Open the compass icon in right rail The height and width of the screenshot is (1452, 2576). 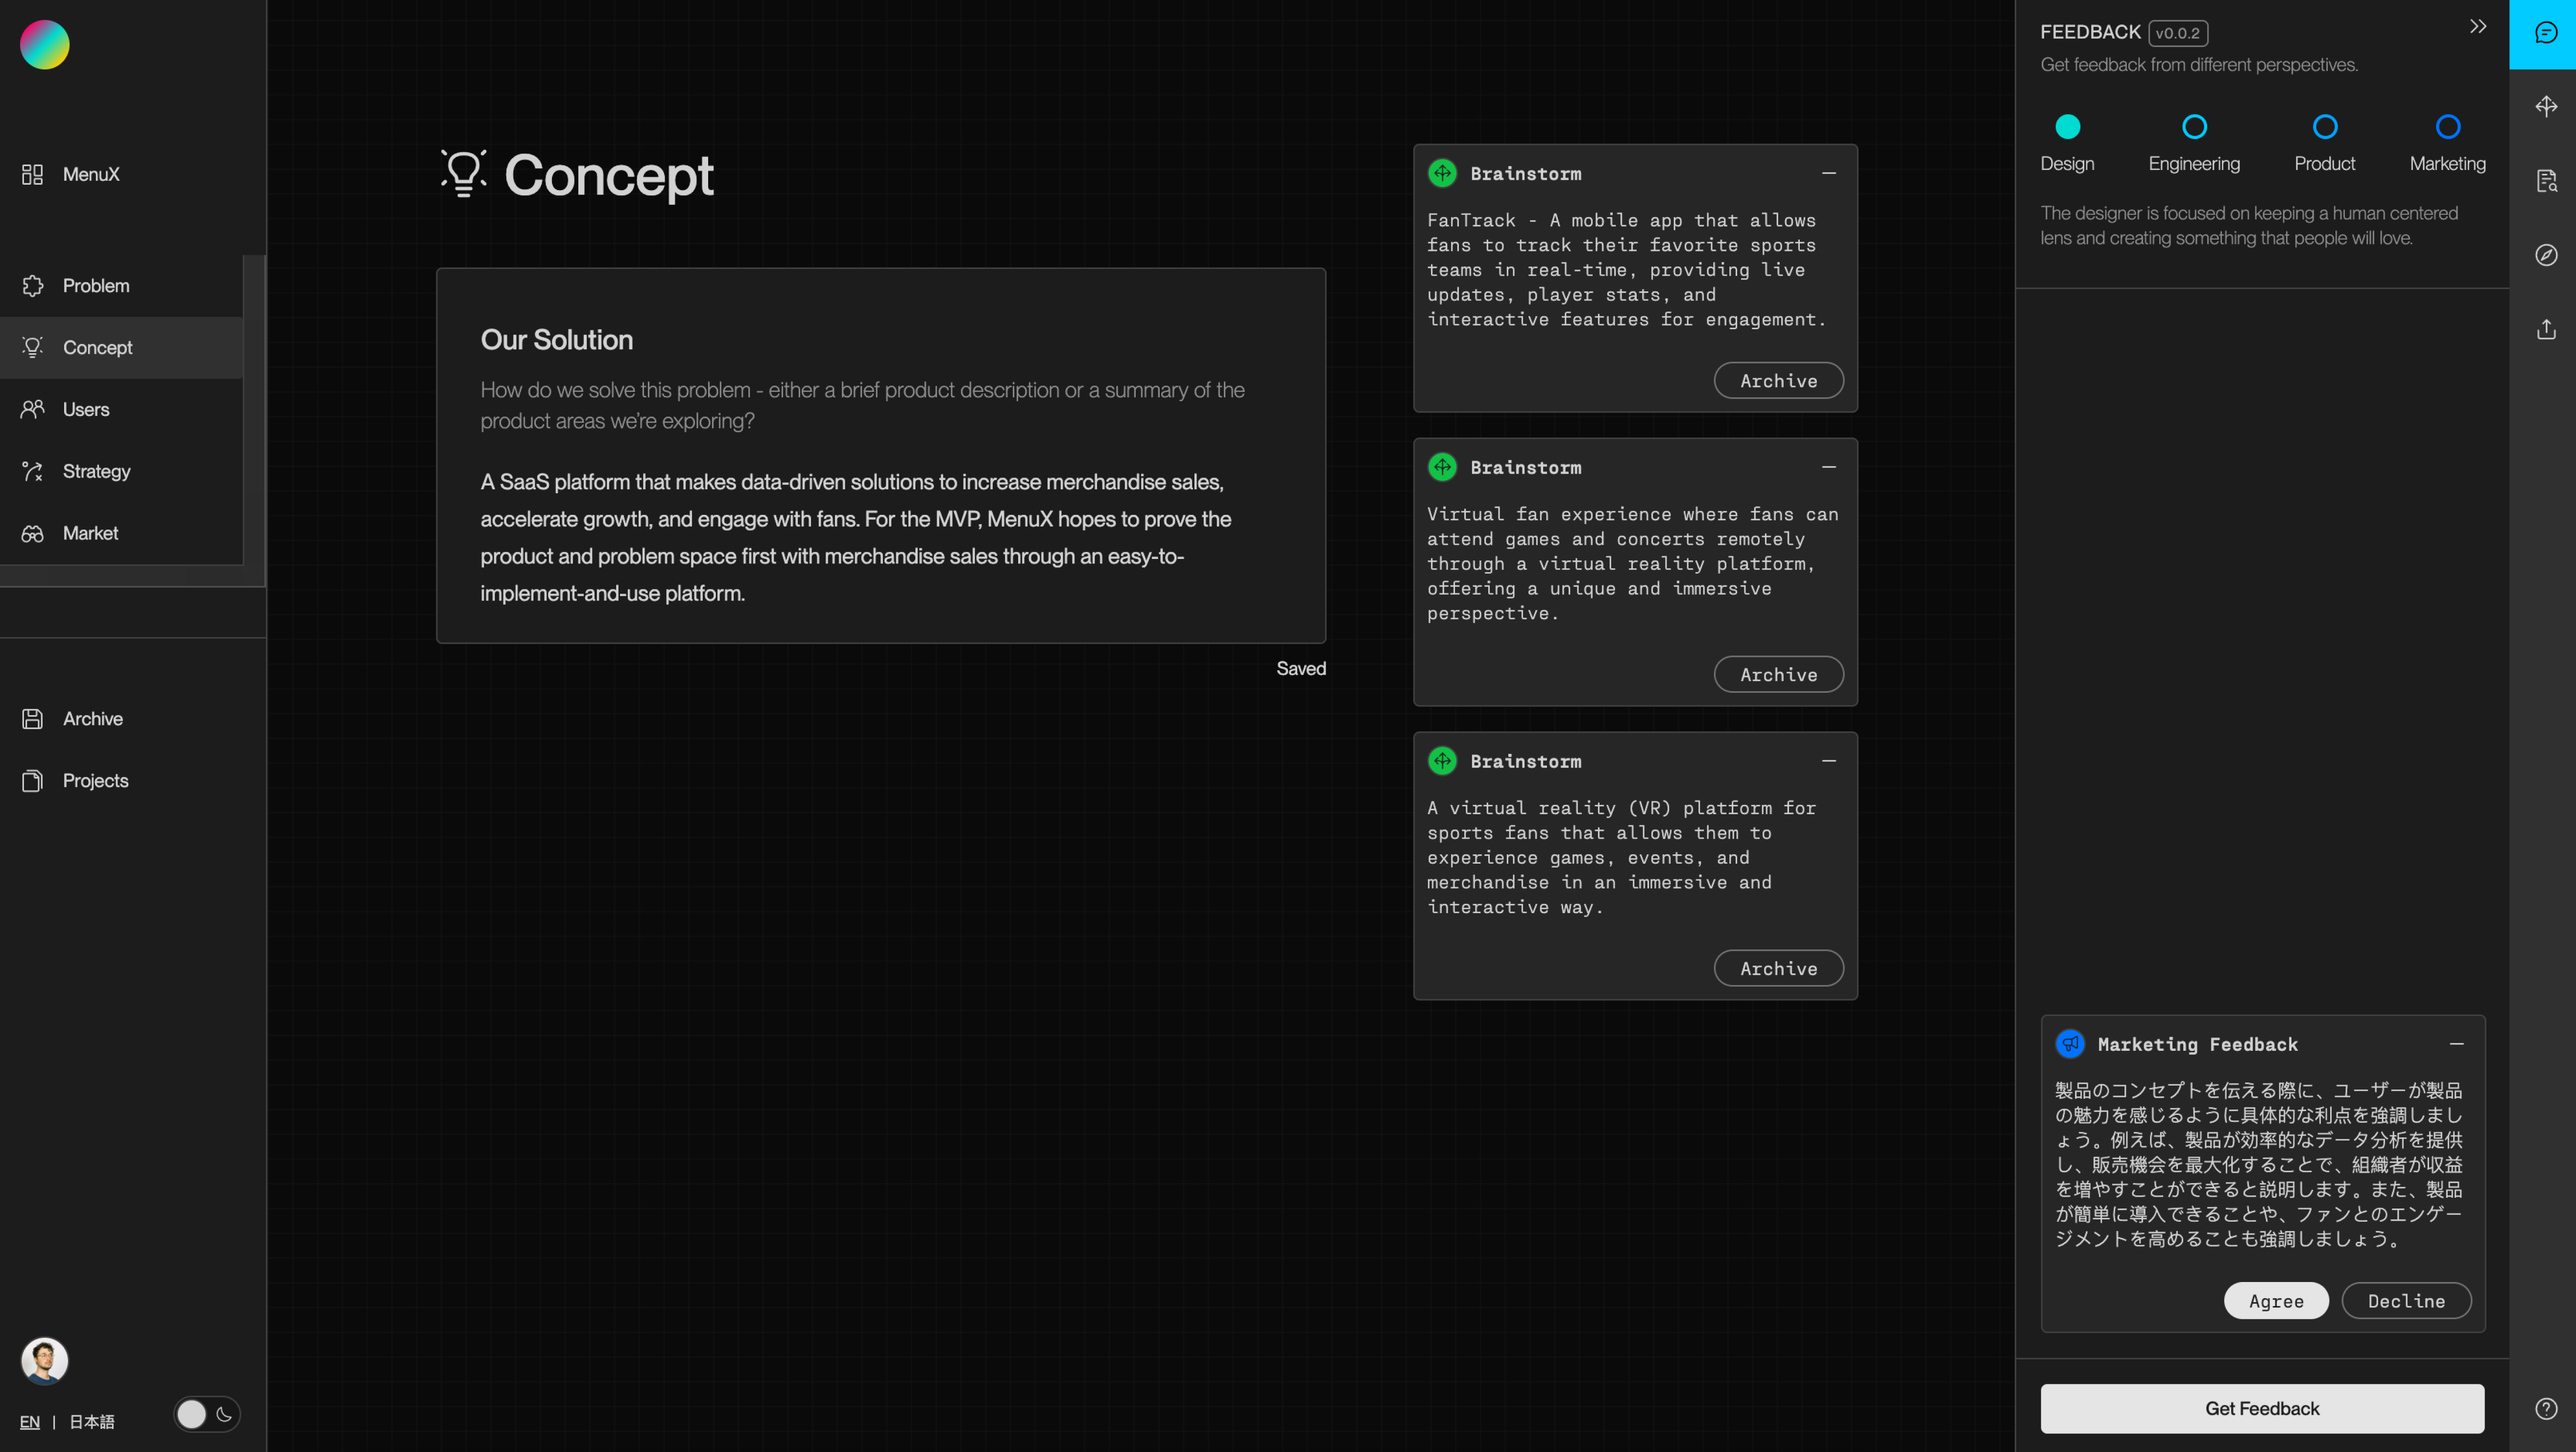click(2546, 255)
